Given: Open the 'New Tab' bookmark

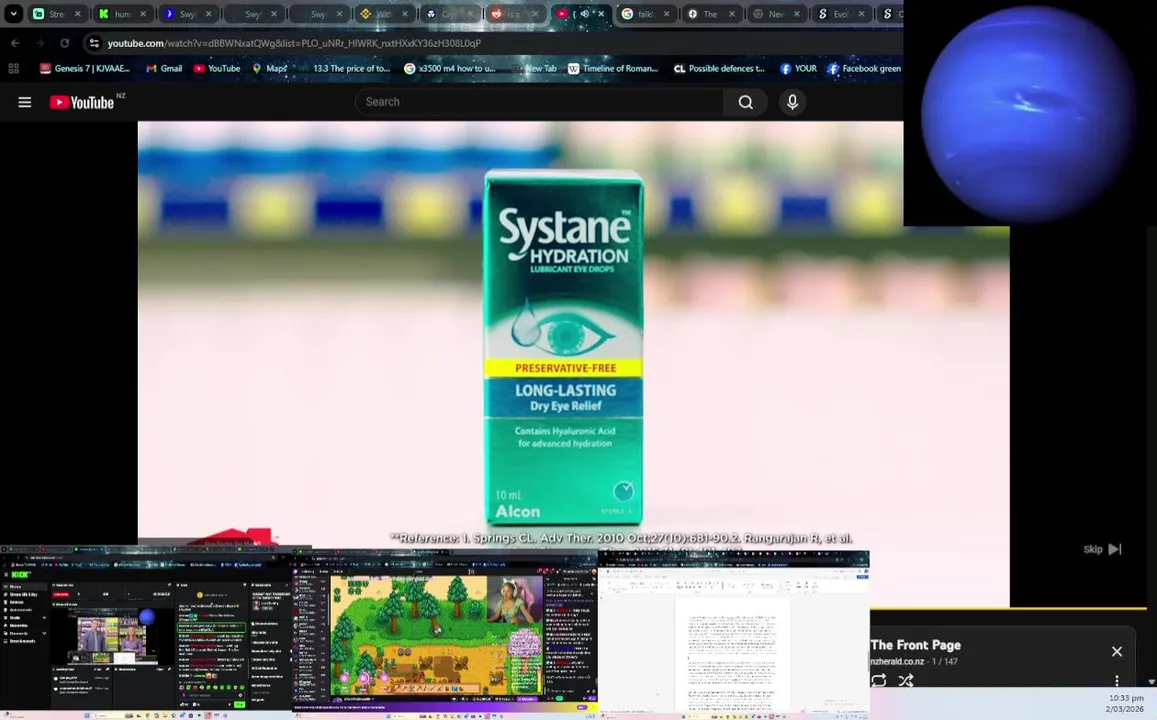Looking at the screenshot, I should (535, 69).
